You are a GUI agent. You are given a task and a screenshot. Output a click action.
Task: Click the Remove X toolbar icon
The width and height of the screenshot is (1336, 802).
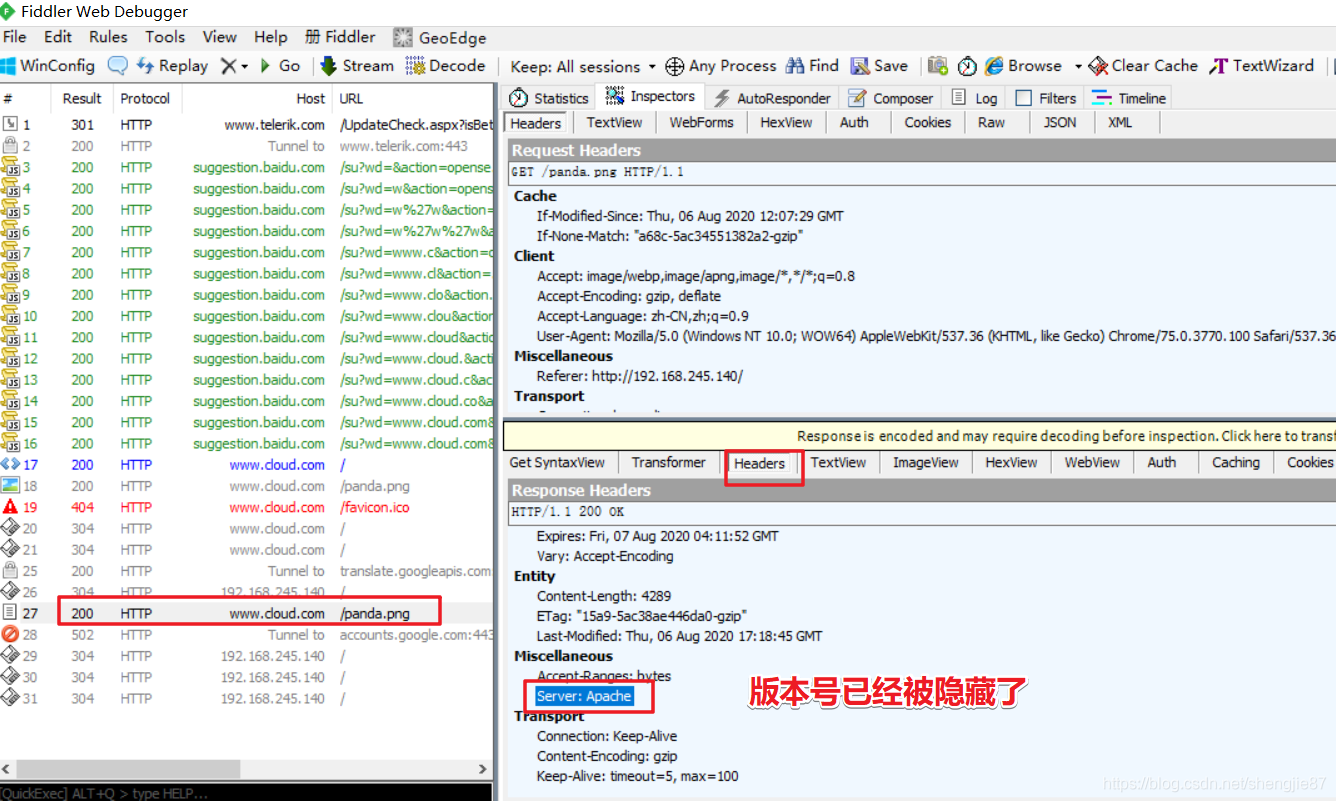[x=229, y=66]
